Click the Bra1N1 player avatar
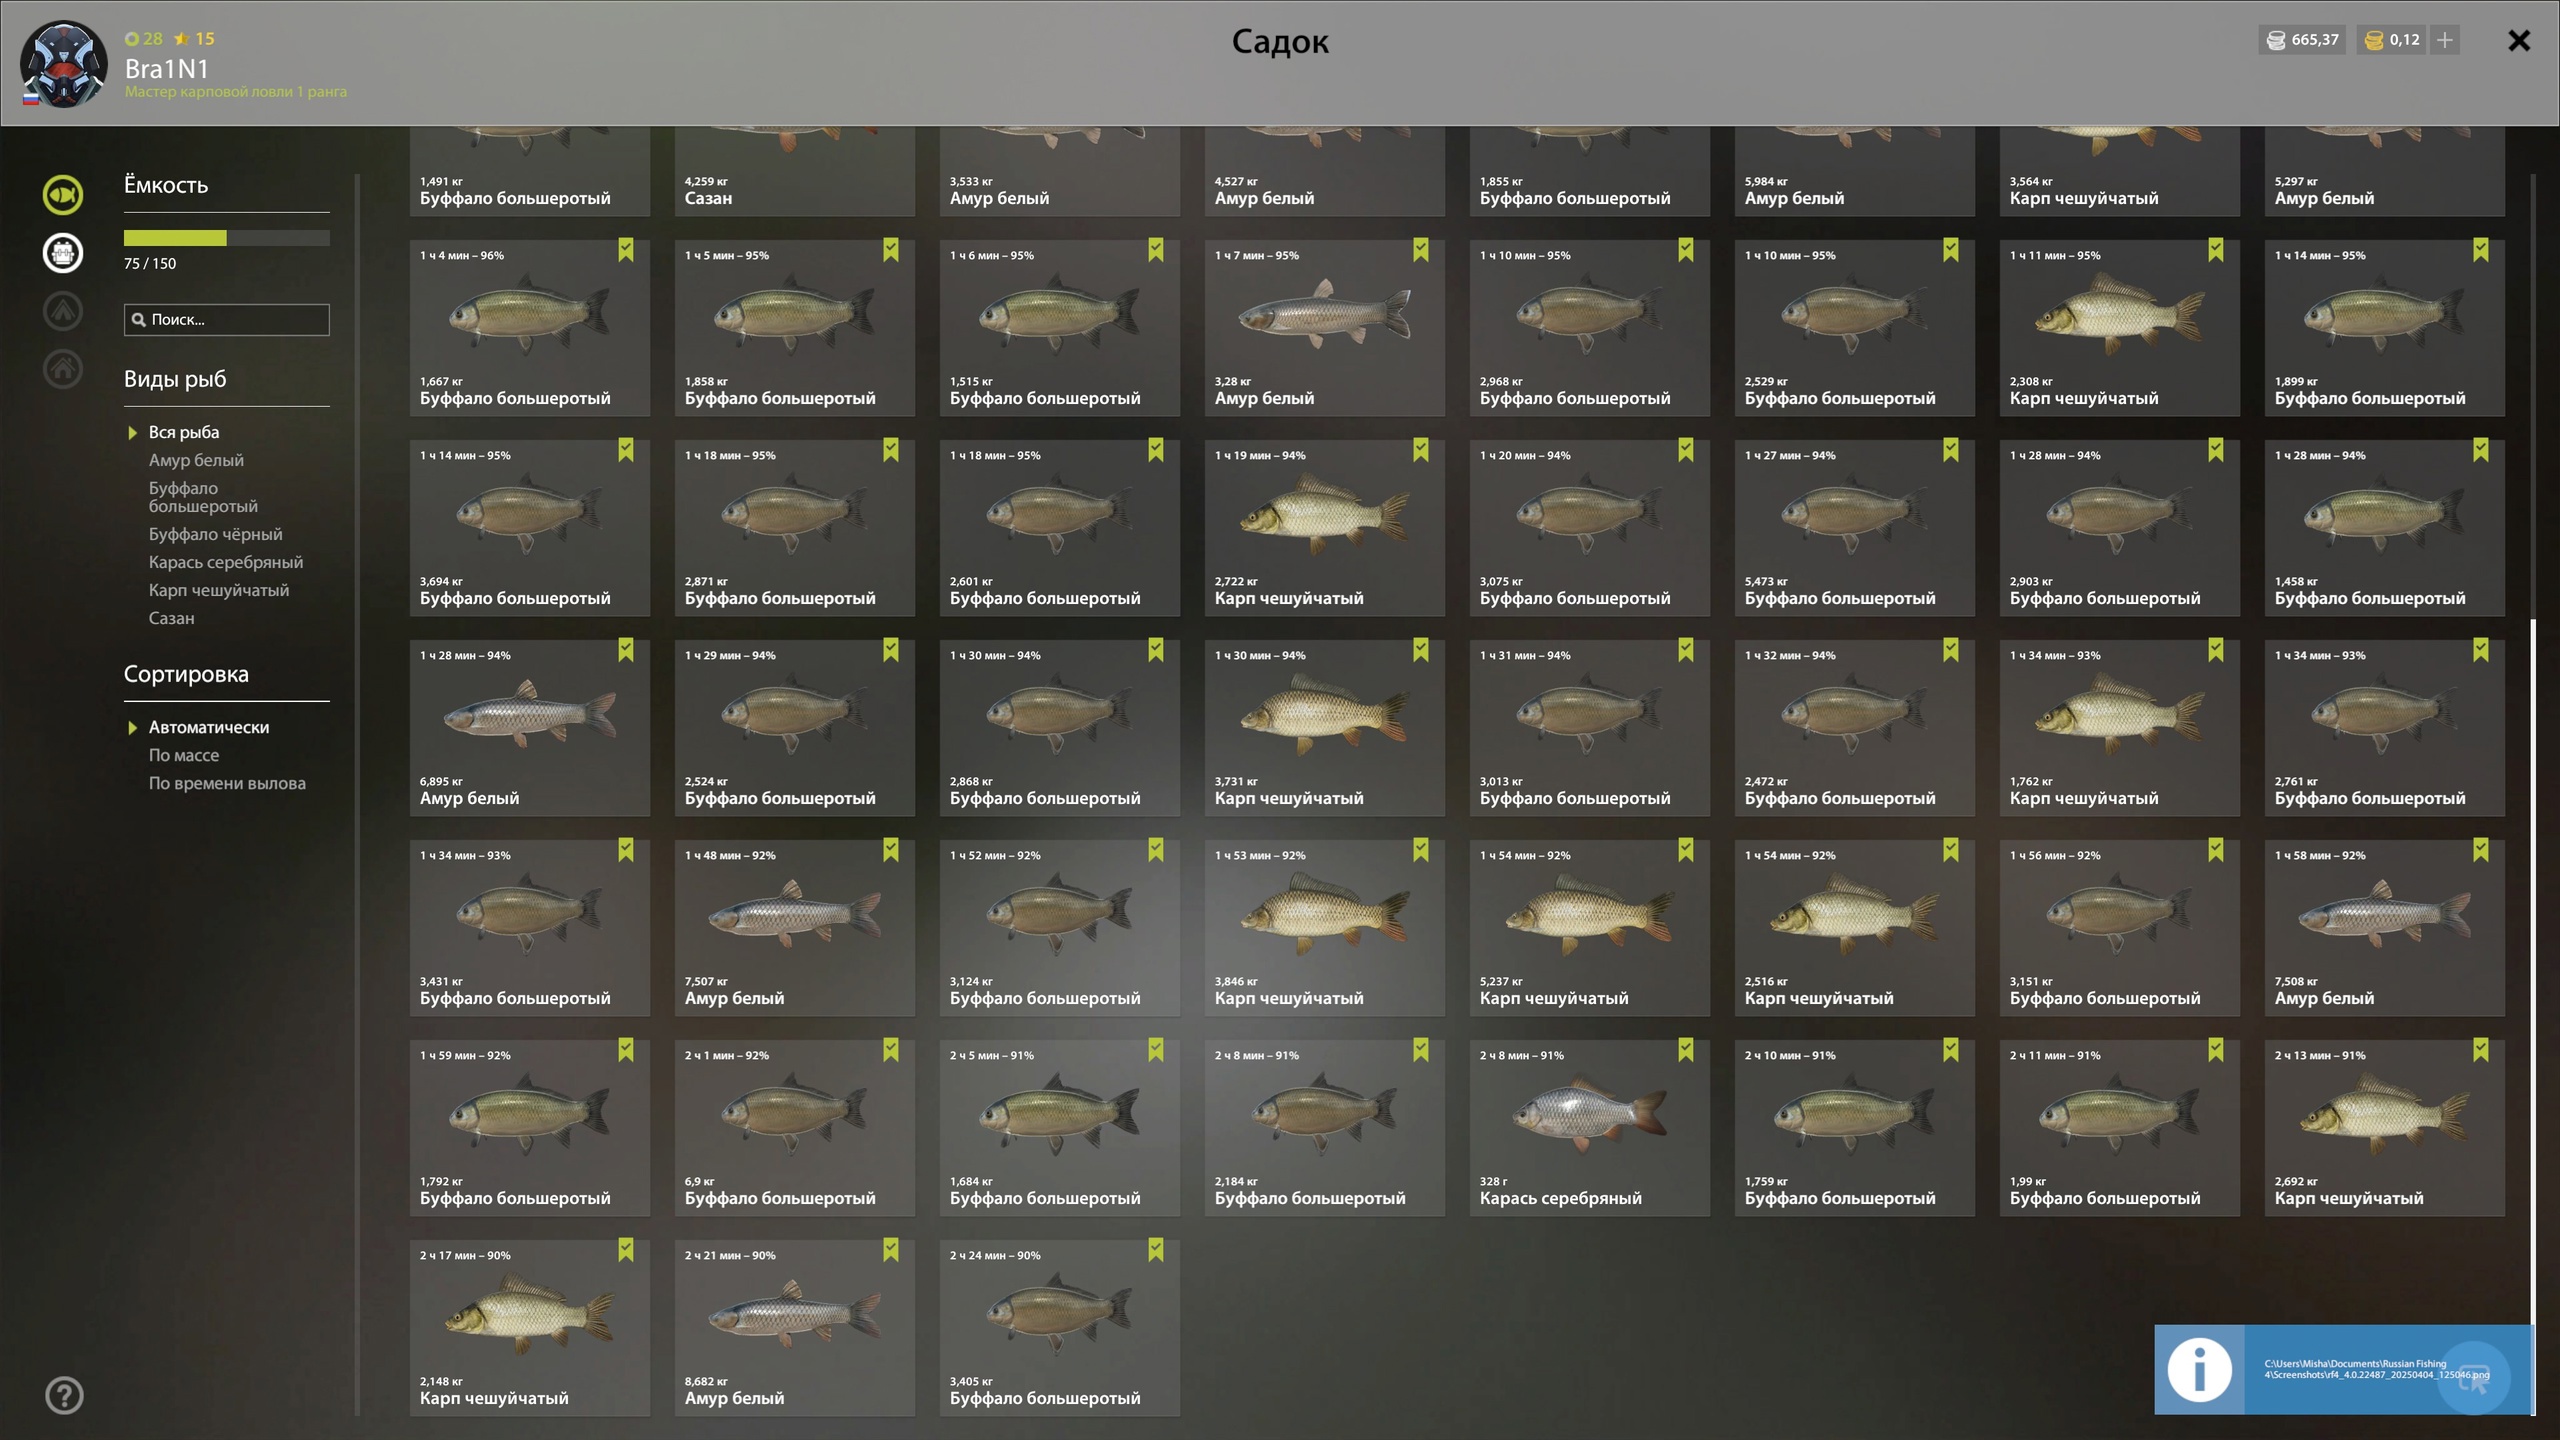2560x1440 pixels. (x=64, y=64)
